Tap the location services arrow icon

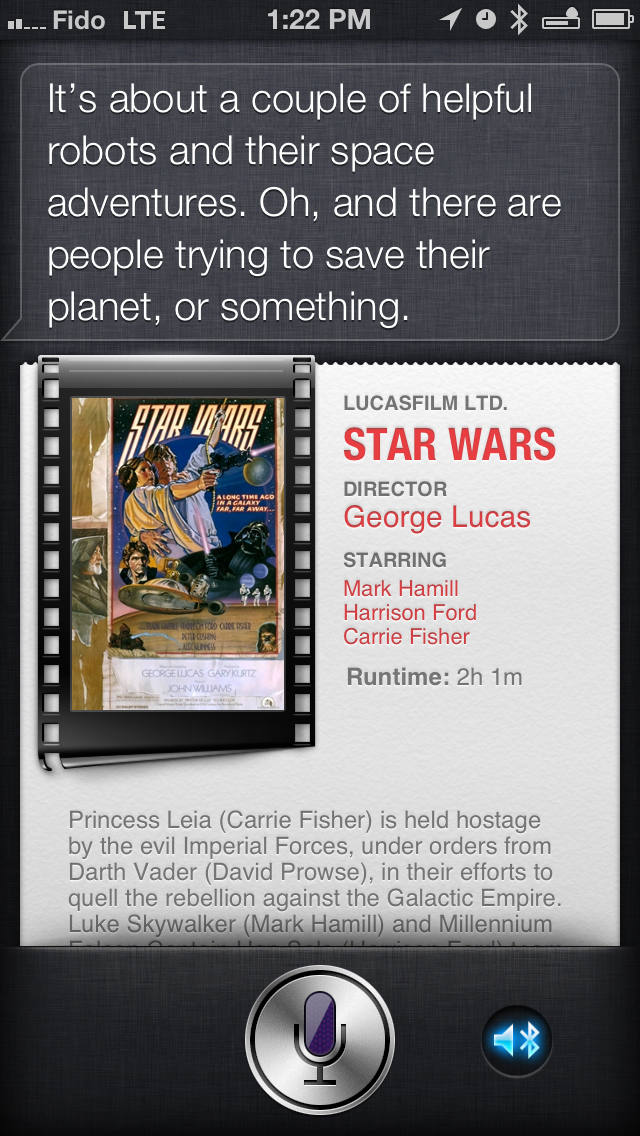[x=451, y=20]
